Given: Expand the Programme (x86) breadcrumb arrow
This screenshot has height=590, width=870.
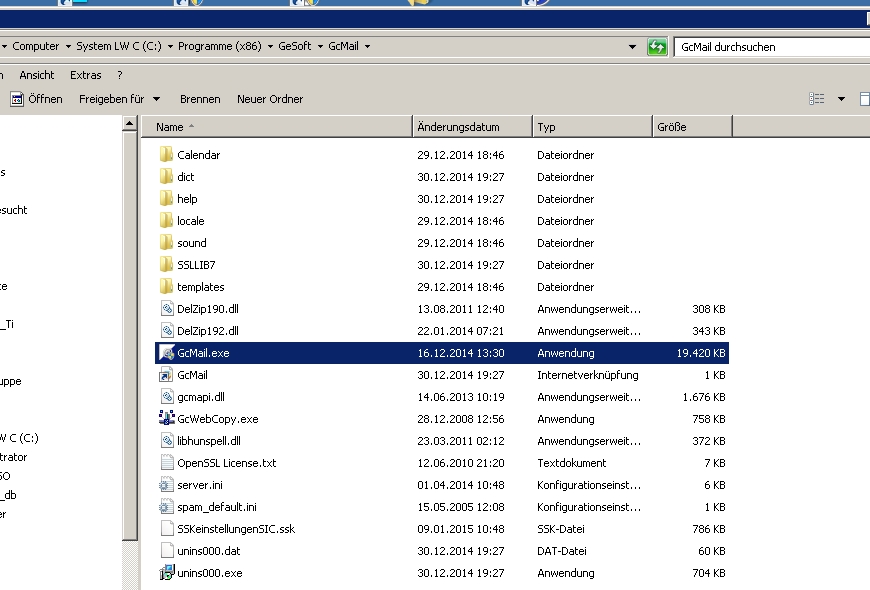Looking at the screenshot, I should 270,46.
